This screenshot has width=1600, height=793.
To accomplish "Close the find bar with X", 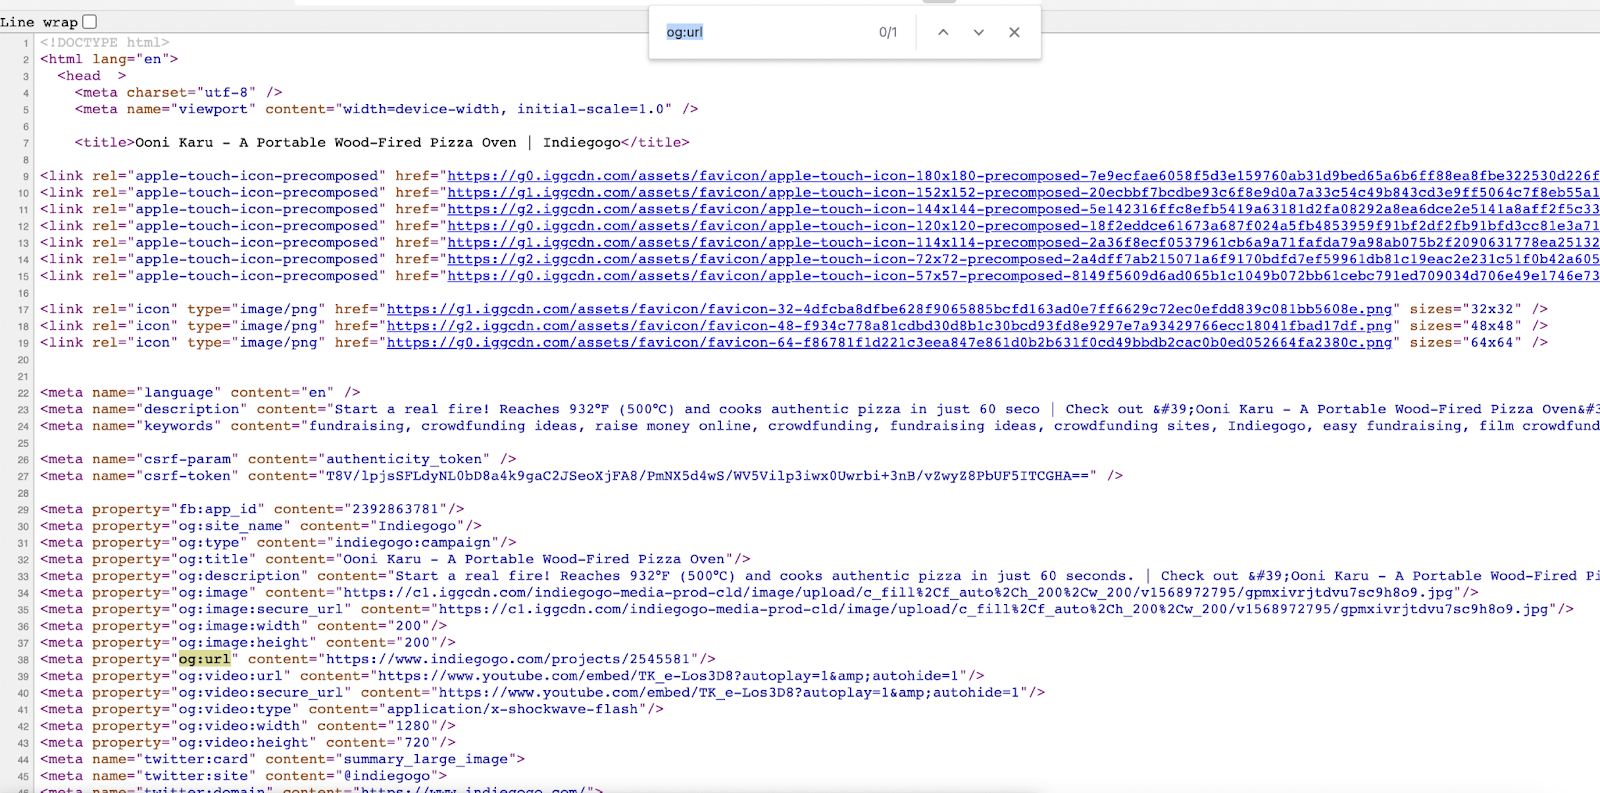I will tap(1014, 32).
